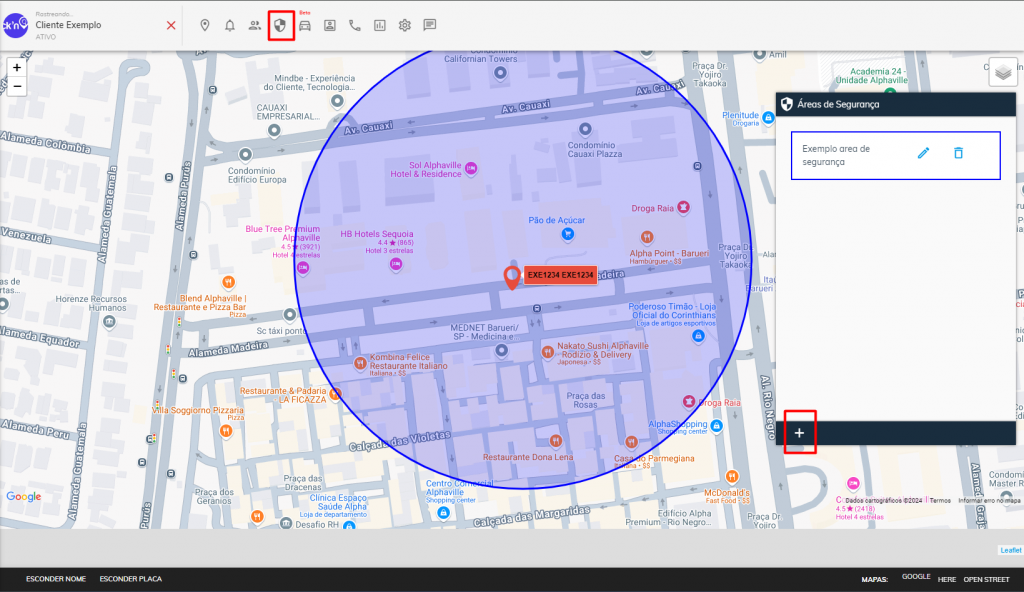The width and height of the screenshot is (1024, 592).
Task: Click the Sol Alphaville Hotel marker icon
Action: pos(471,169)
